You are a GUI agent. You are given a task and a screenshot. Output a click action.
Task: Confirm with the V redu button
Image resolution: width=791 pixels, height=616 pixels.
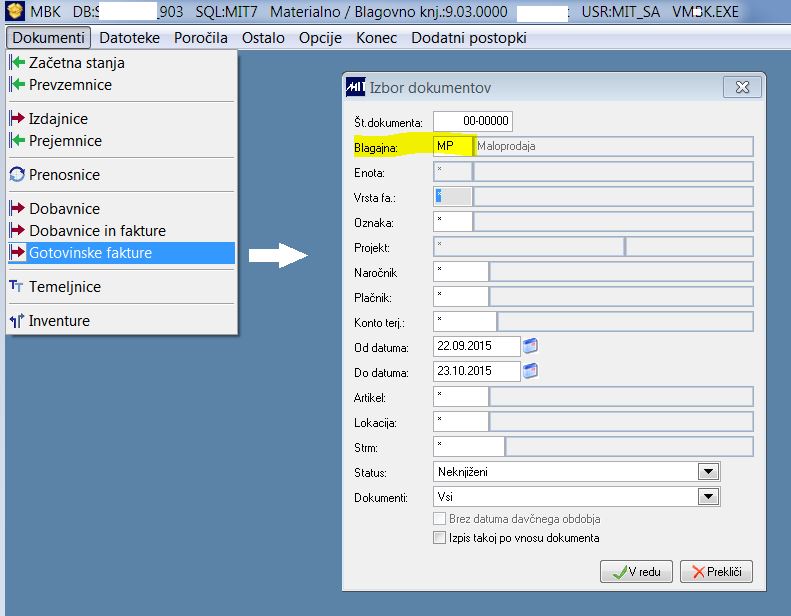[636, 572]
